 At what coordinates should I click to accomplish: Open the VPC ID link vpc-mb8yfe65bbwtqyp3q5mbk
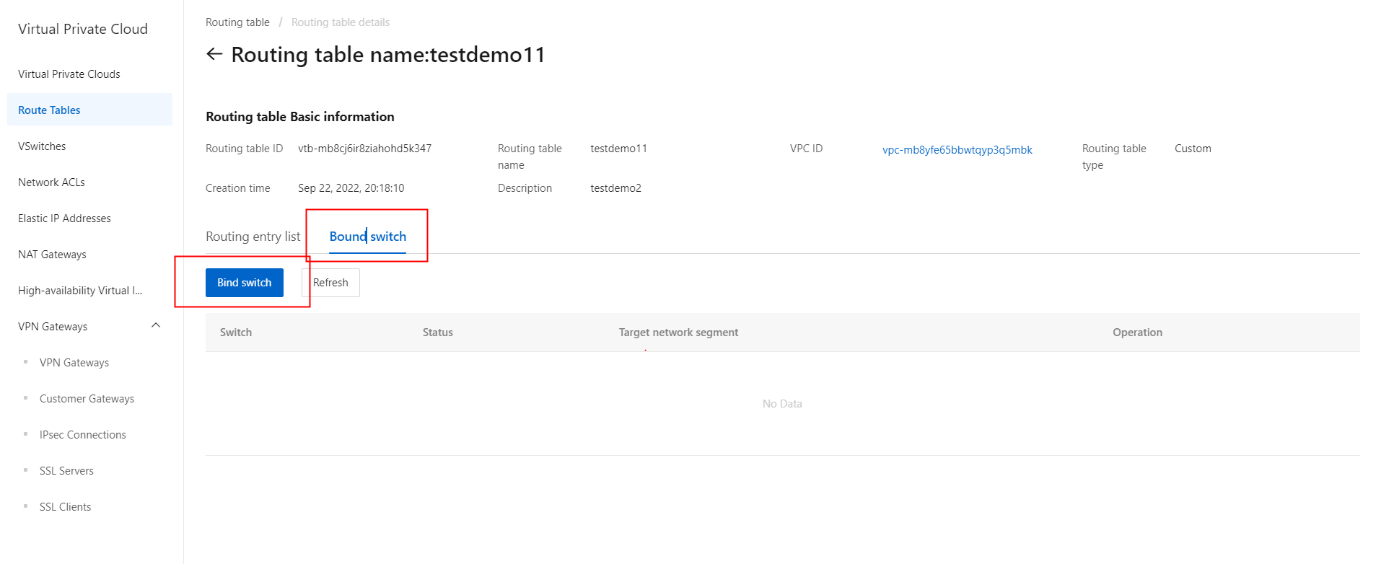(x=957, y=150)
